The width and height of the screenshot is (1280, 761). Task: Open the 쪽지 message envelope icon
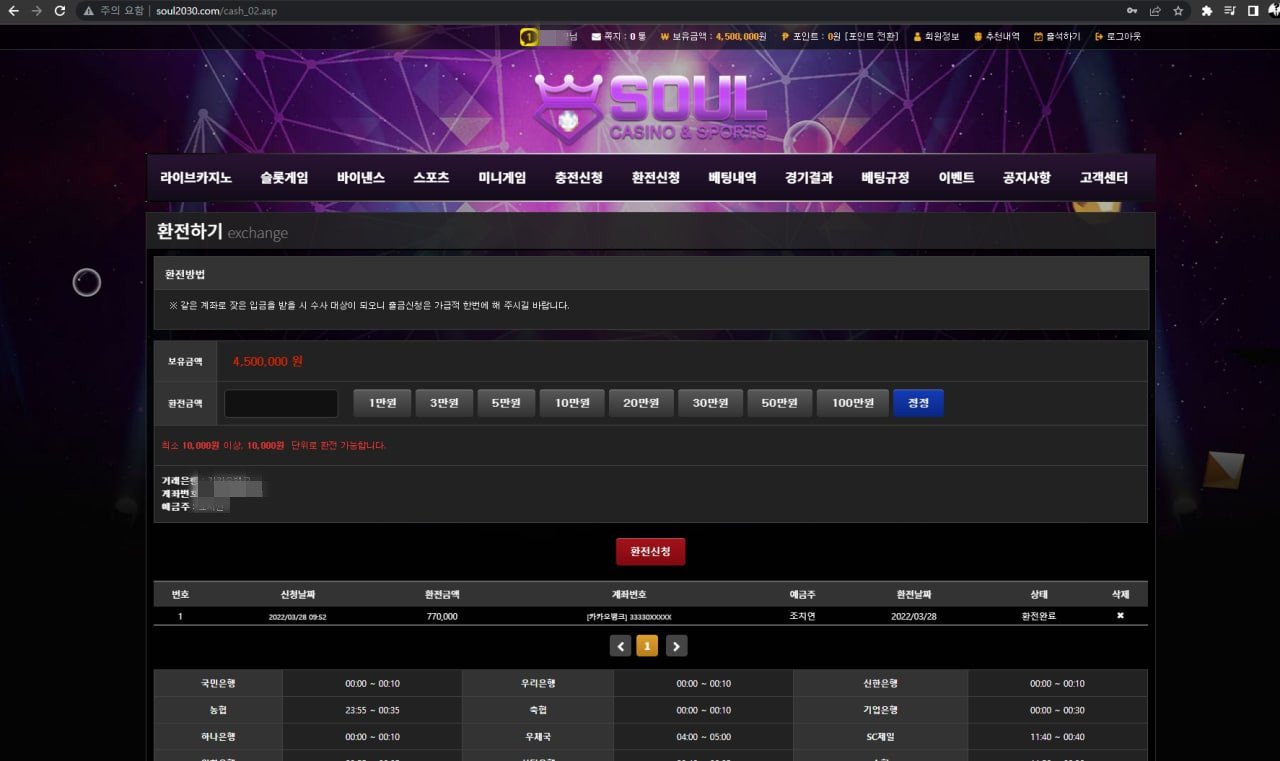pyautogui.click(x=597, y=37)
